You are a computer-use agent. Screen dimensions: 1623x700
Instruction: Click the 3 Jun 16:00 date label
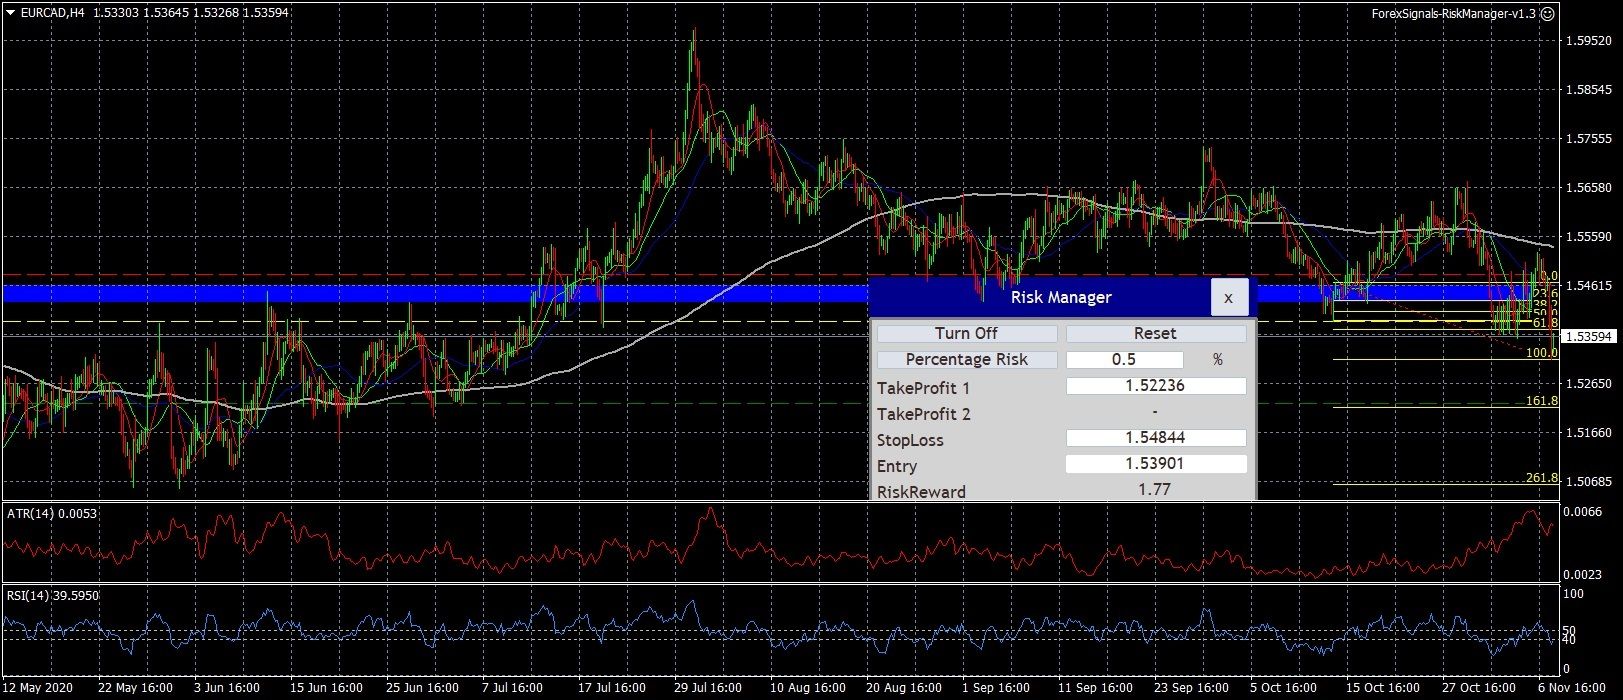226,689
